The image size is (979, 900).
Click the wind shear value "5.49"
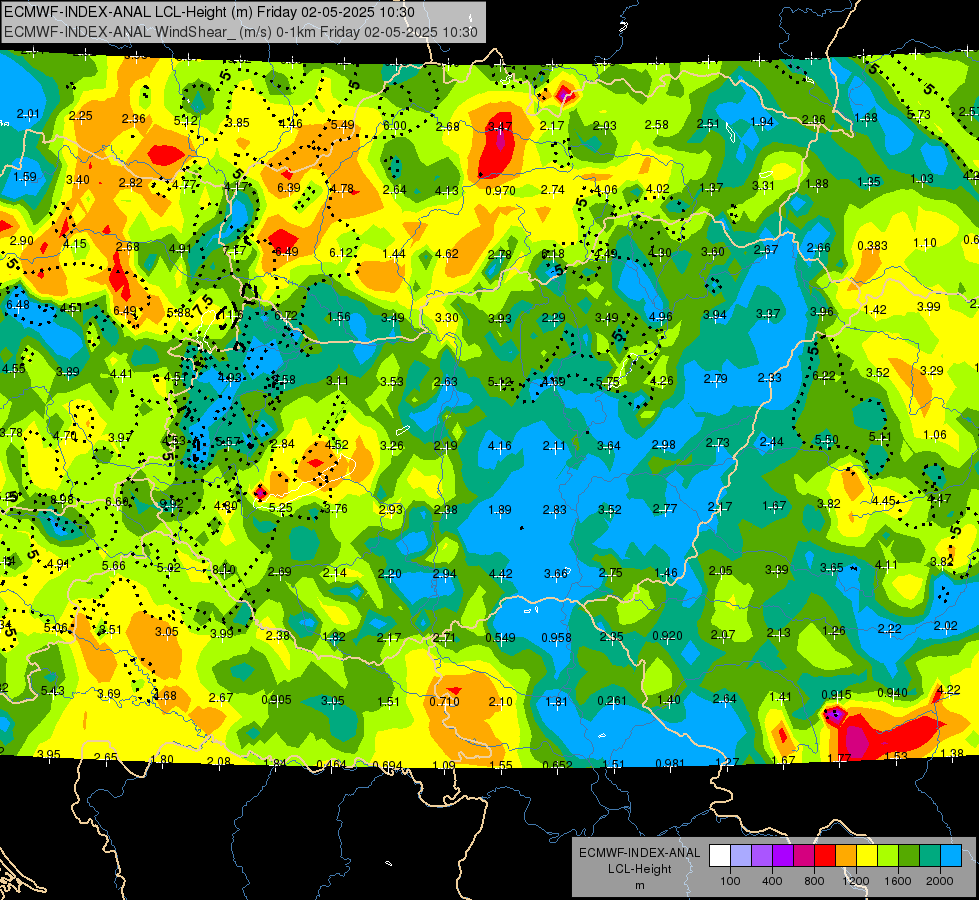tap(342, 125)
